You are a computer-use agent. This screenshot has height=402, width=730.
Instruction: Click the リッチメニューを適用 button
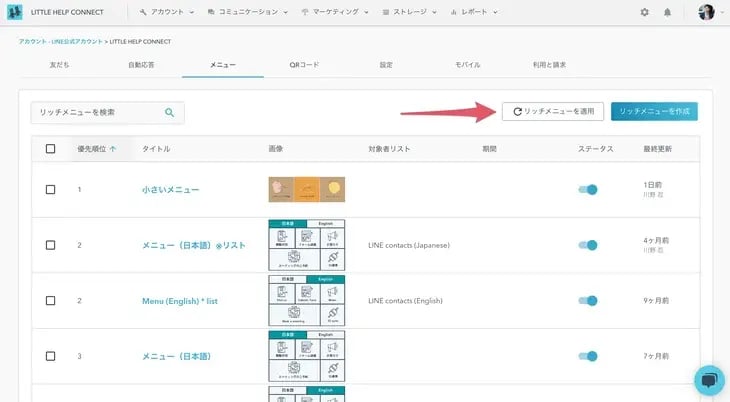[x=552, y=112]
